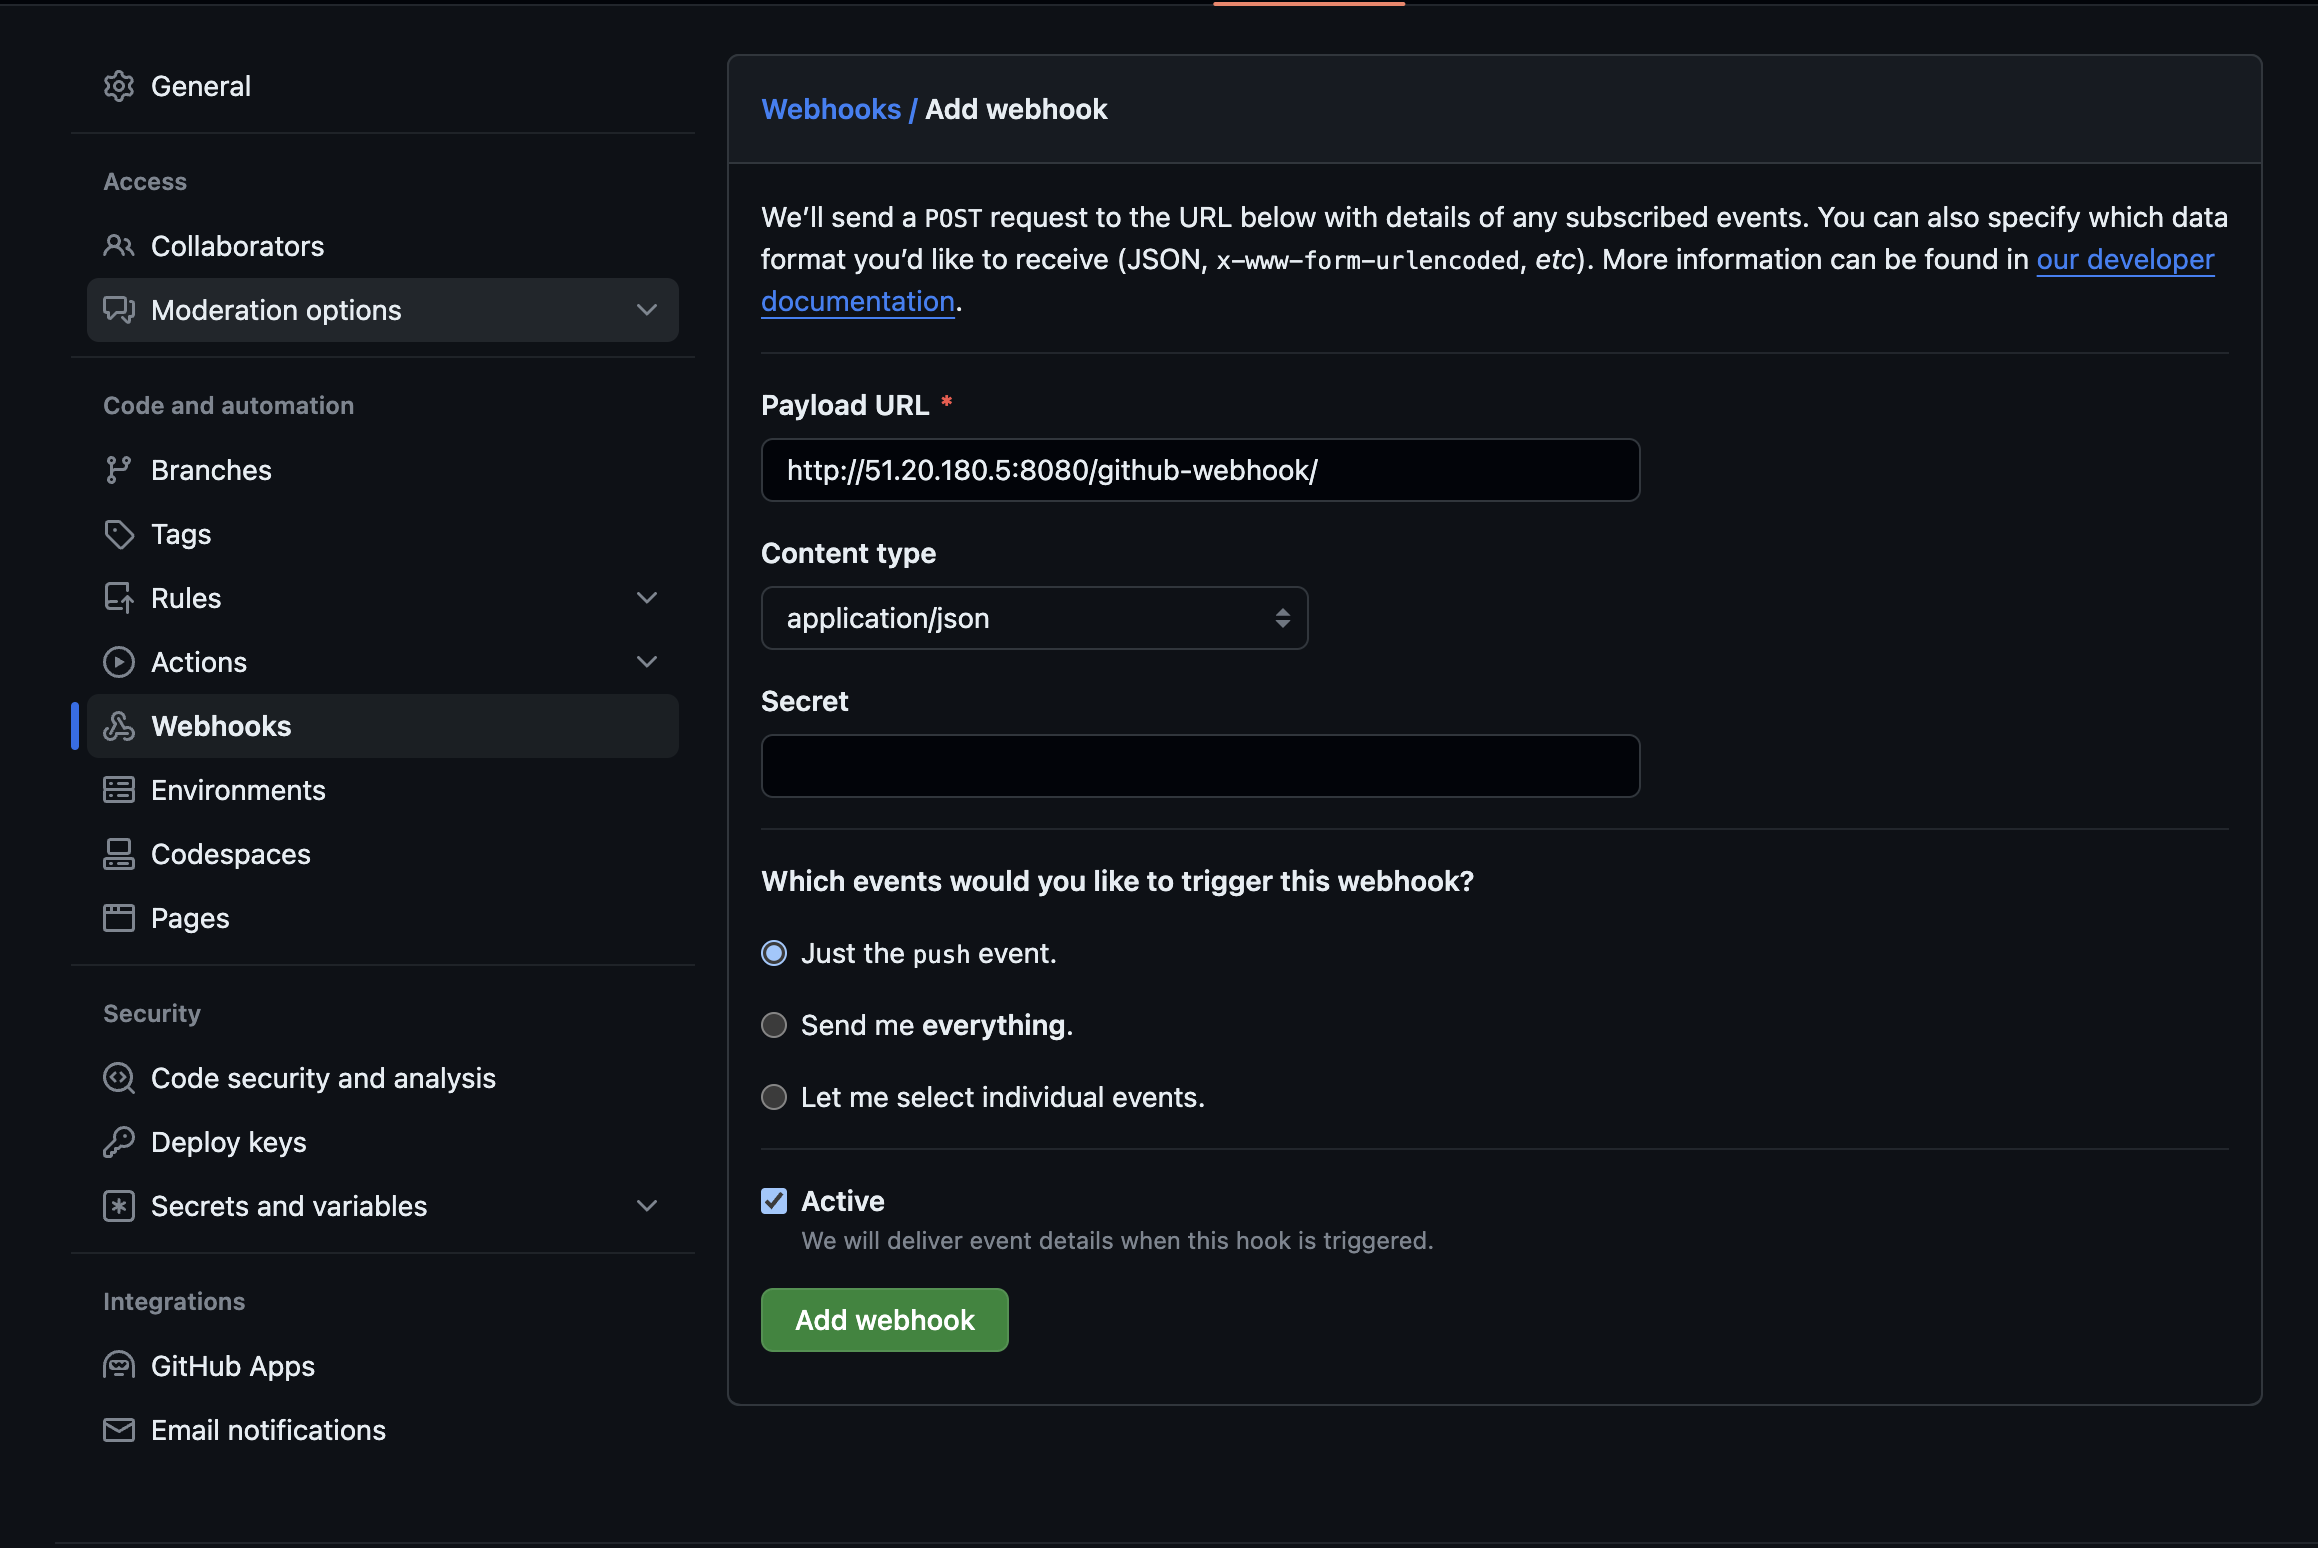
Task: Click the Environments server icon
Action: (119, 790)
